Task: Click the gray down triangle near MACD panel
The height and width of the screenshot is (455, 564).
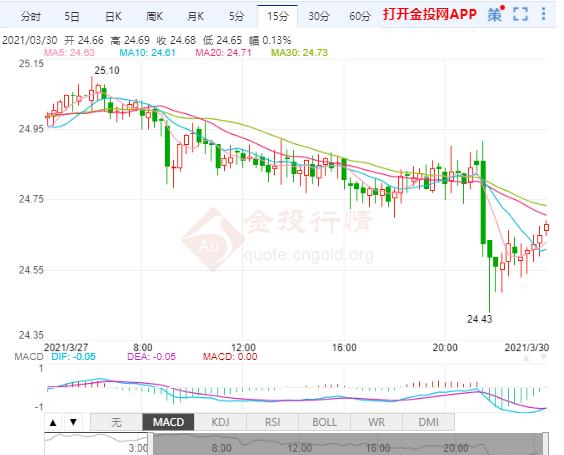Action: coord(544,357)
